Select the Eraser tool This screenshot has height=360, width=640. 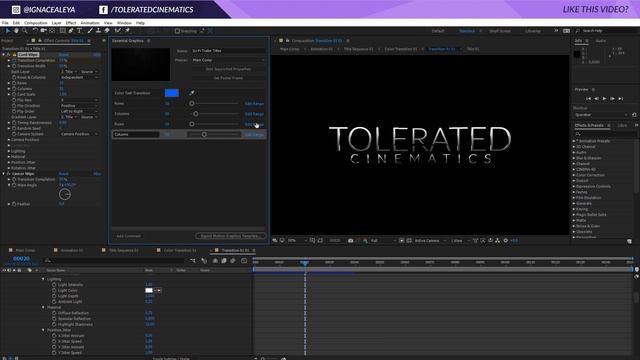107,31
